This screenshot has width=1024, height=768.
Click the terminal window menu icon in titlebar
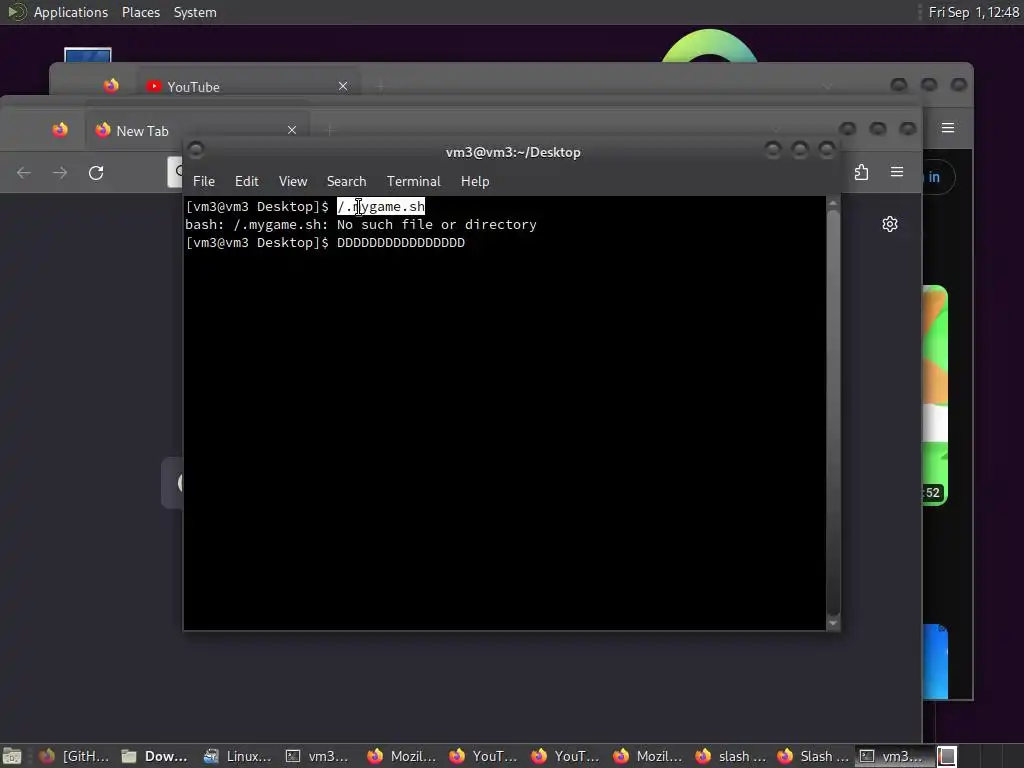pyautogui.click(x=195, y=150)
